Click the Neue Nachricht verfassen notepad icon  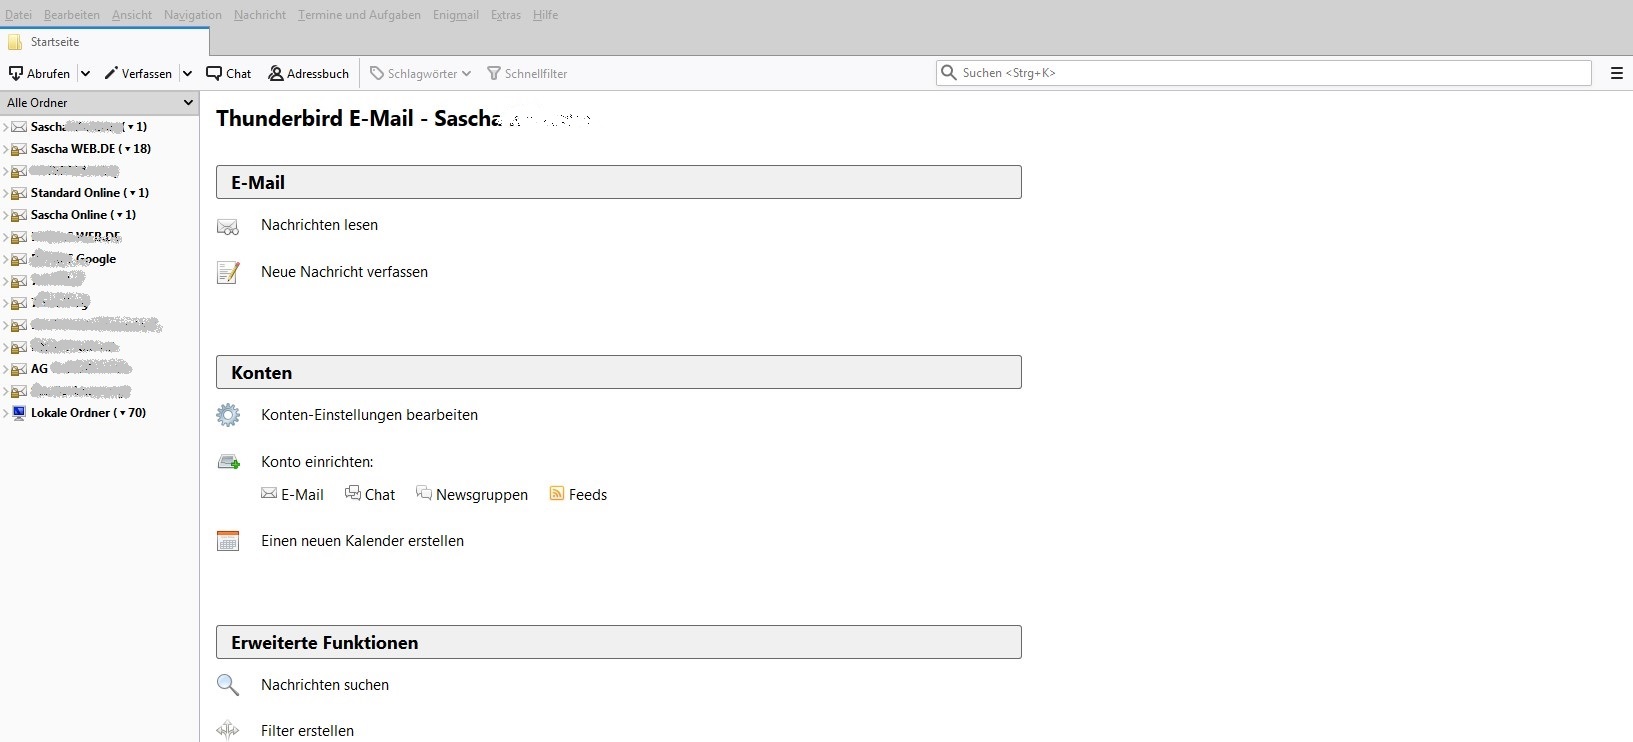(x=228, y=272)
